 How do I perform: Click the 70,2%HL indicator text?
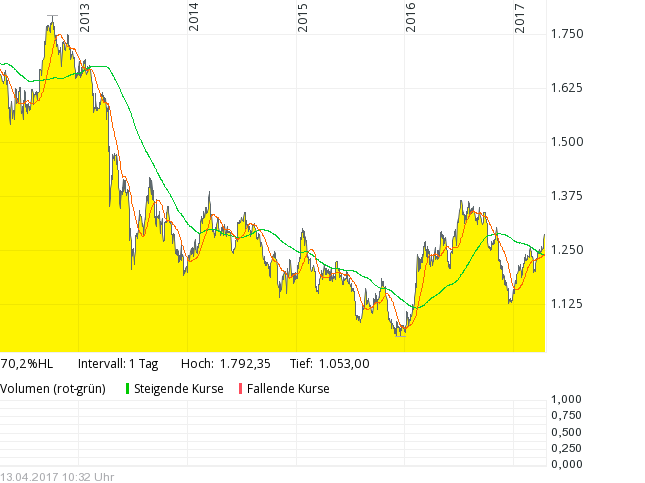pos(27,363)
